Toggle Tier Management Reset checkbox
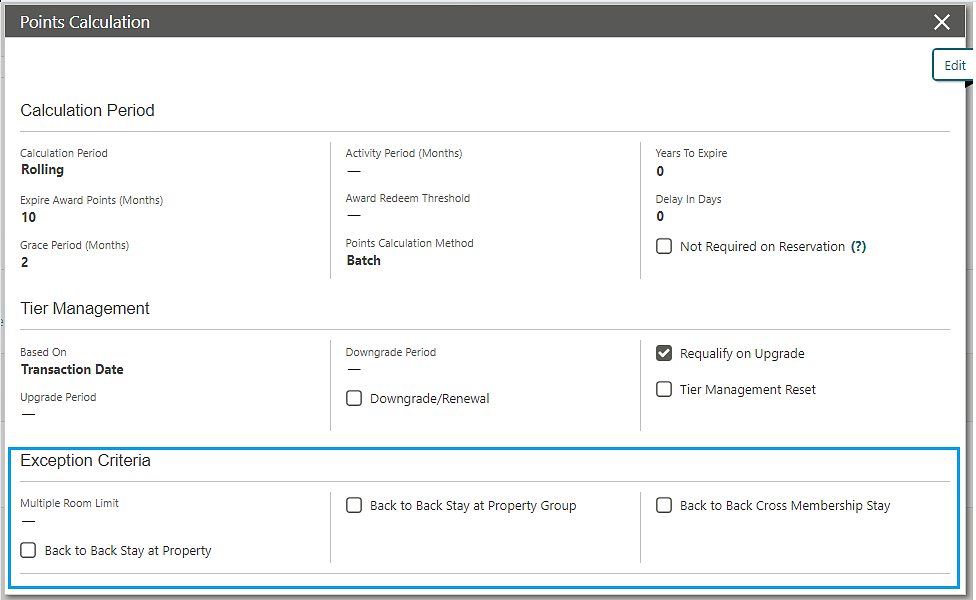Screen dimensions: 976x600 (x=664, y=389)
